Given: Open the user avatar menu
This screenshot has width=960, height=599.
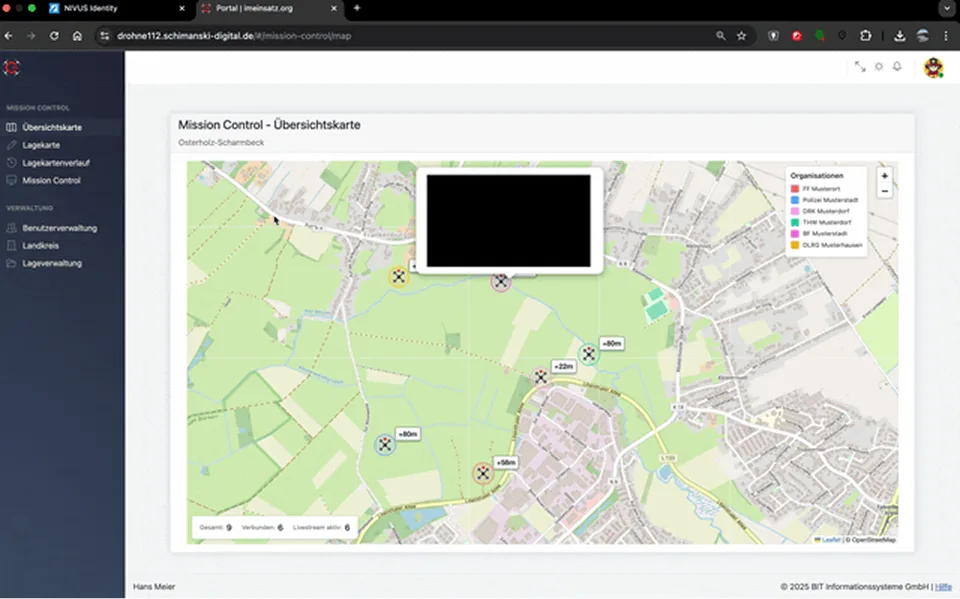Looking at the screenshot, I should (x=933, y=67).
